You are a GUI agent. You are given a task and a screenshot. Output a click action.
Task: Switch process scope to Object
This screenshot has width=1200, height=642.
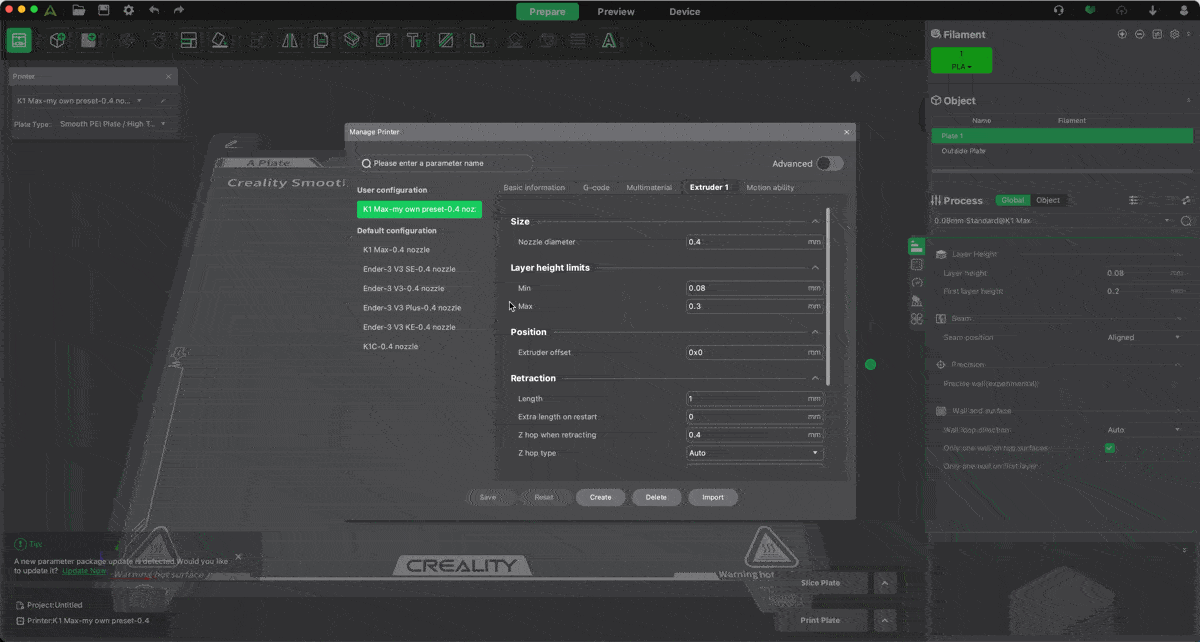[x=1047, y=200]
